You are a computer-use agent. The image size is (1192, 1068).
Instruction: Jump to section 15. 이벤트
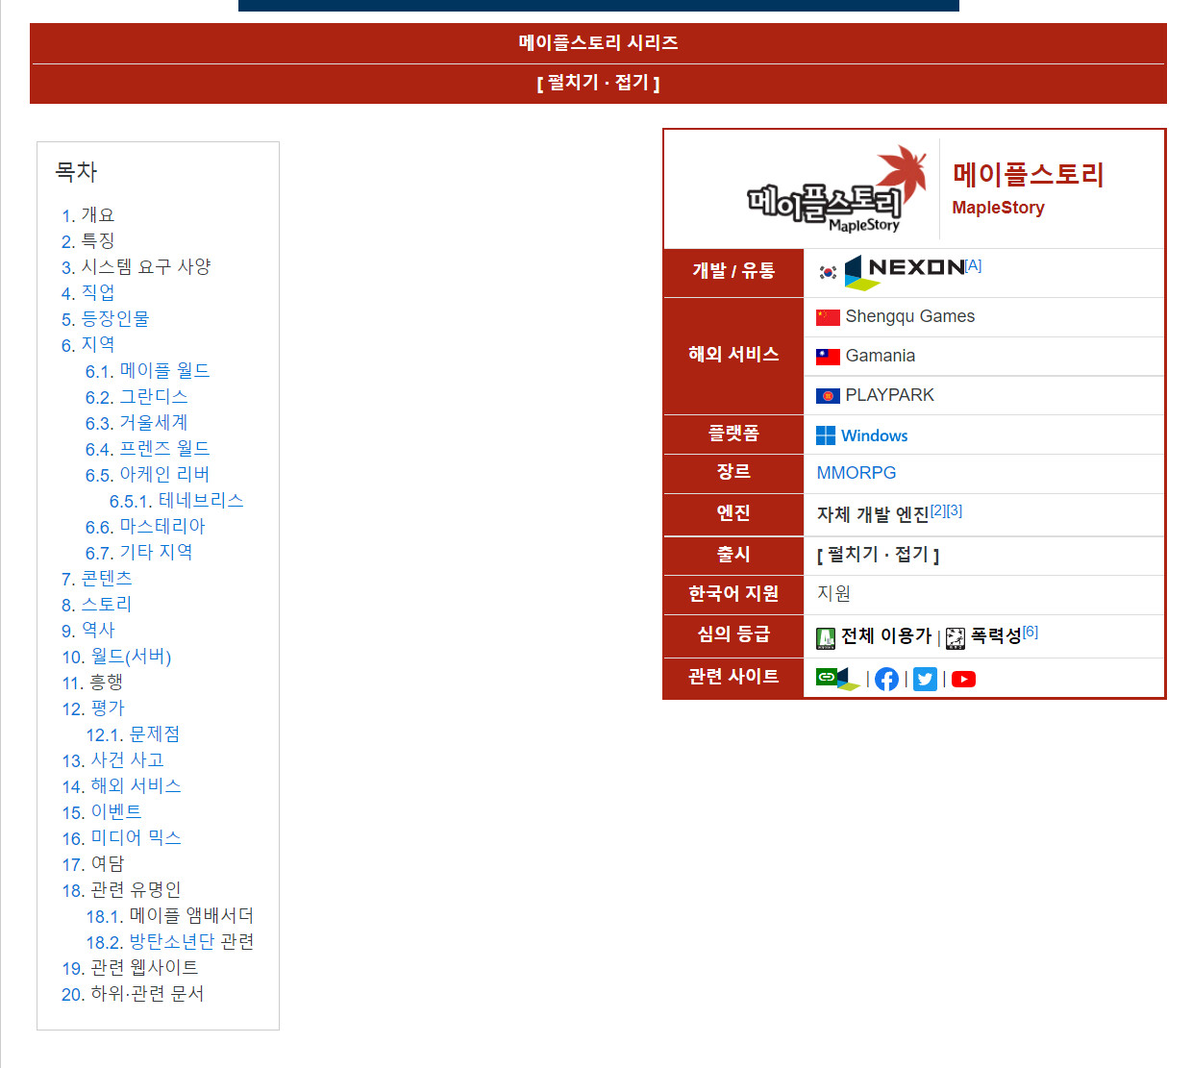(101, 812)
